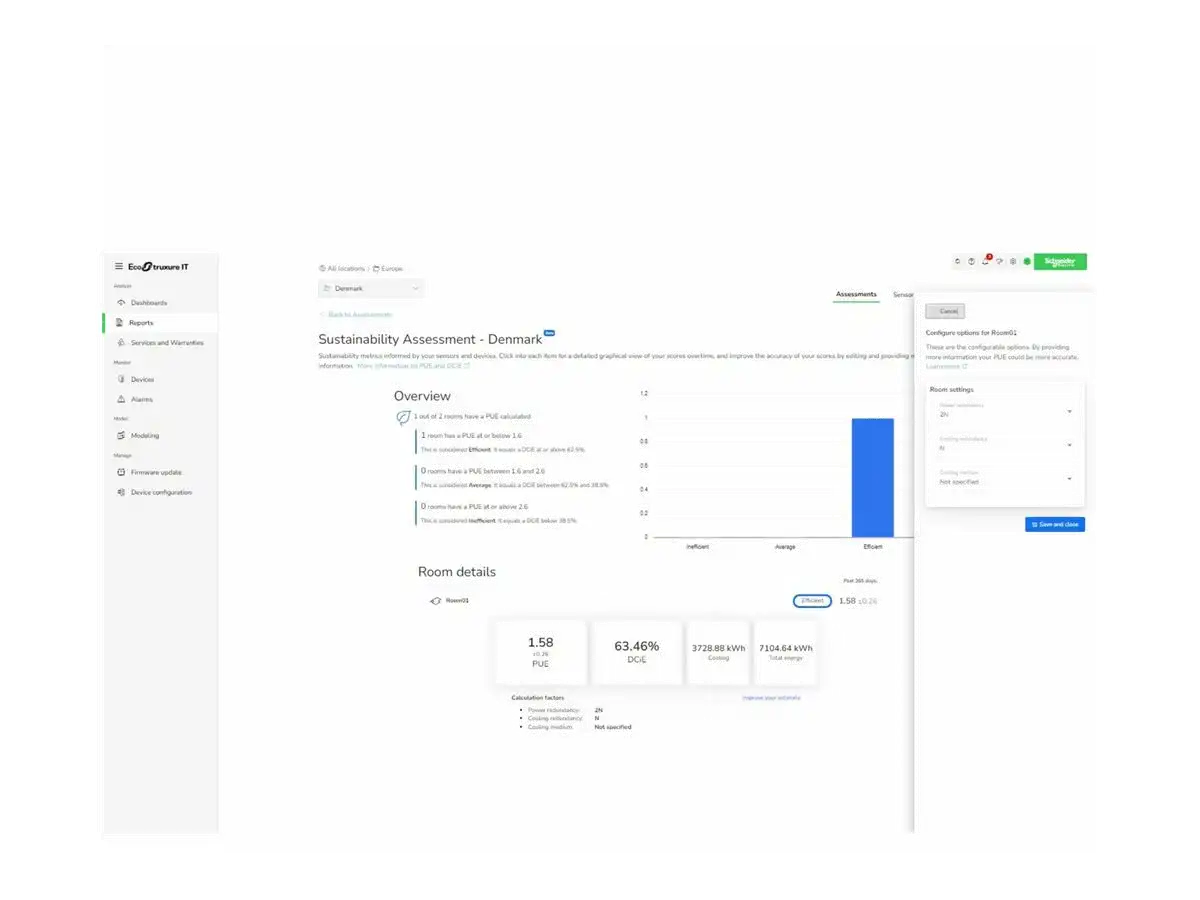Screen dimensions: 1200x900
Task: Select the Alarms sidebar icon
Action: (x=121, y=399)
